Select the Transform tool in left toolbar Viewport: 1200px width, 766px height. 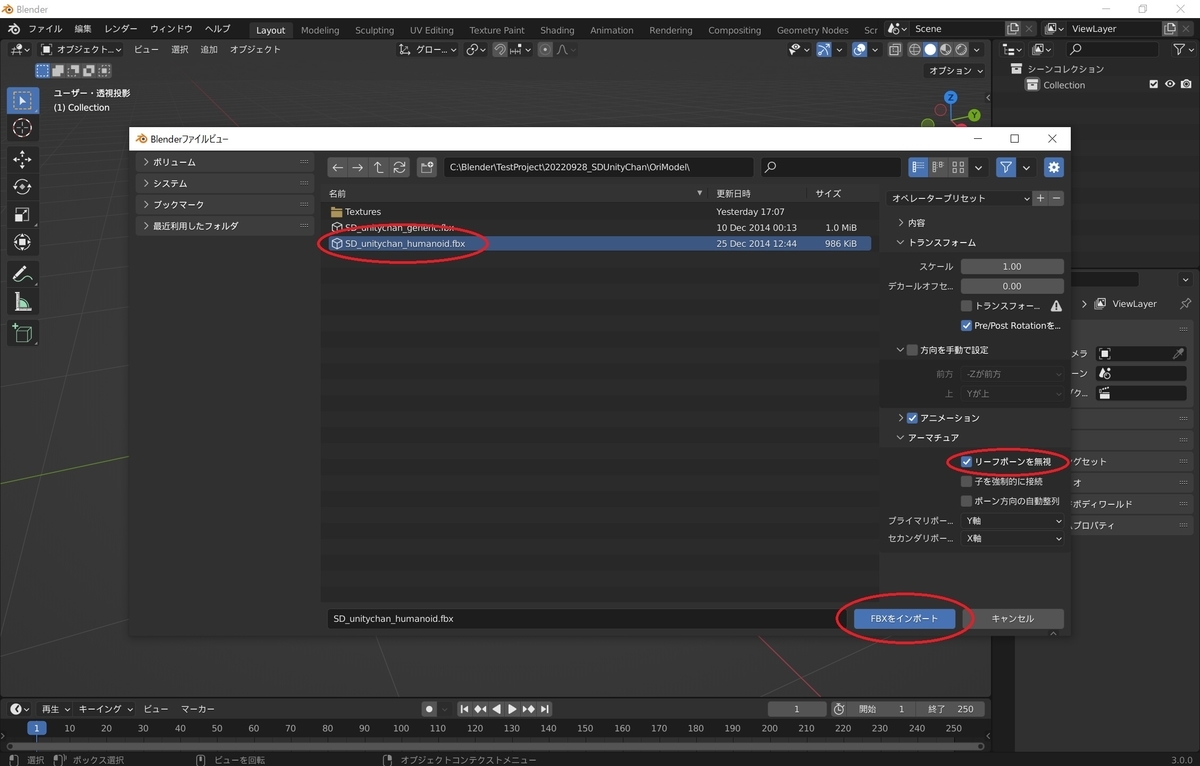pos(22,243)
